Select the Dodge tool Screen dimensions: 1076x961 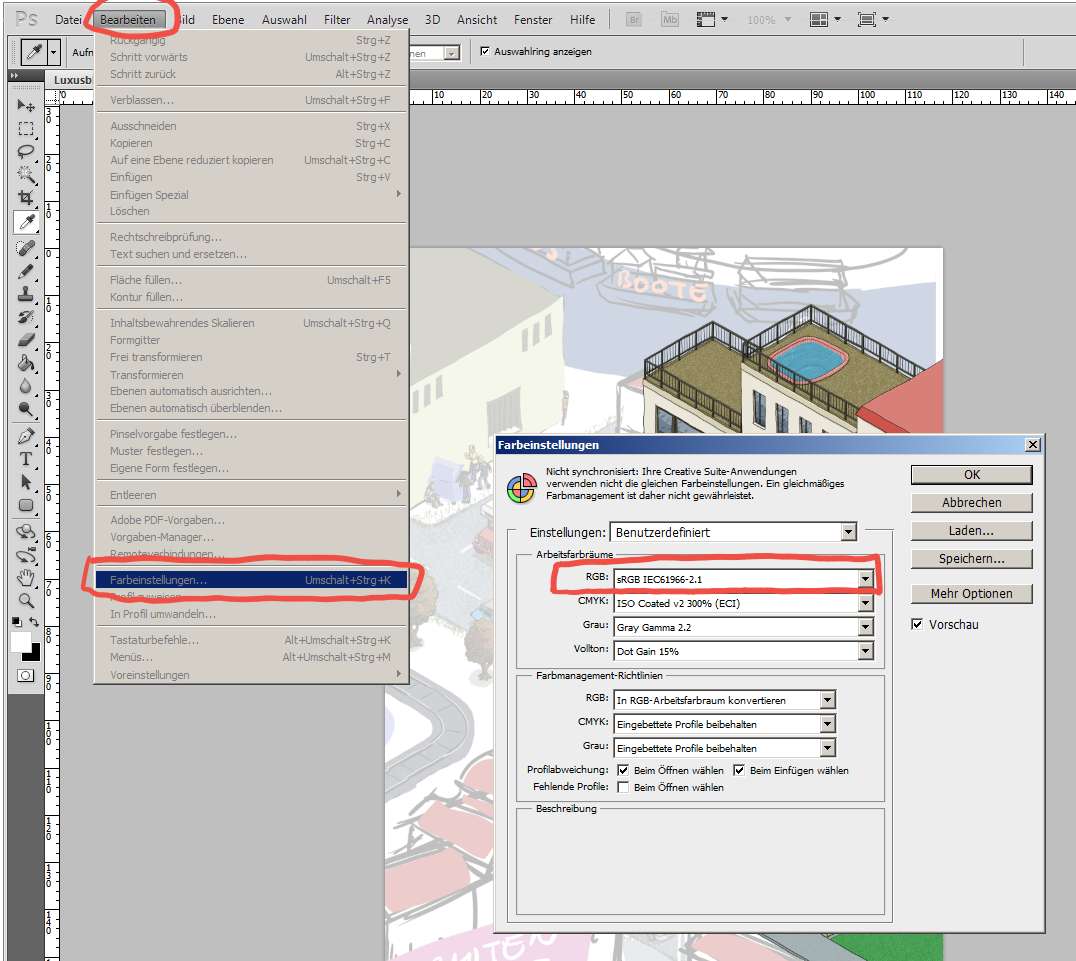point(26,409)
